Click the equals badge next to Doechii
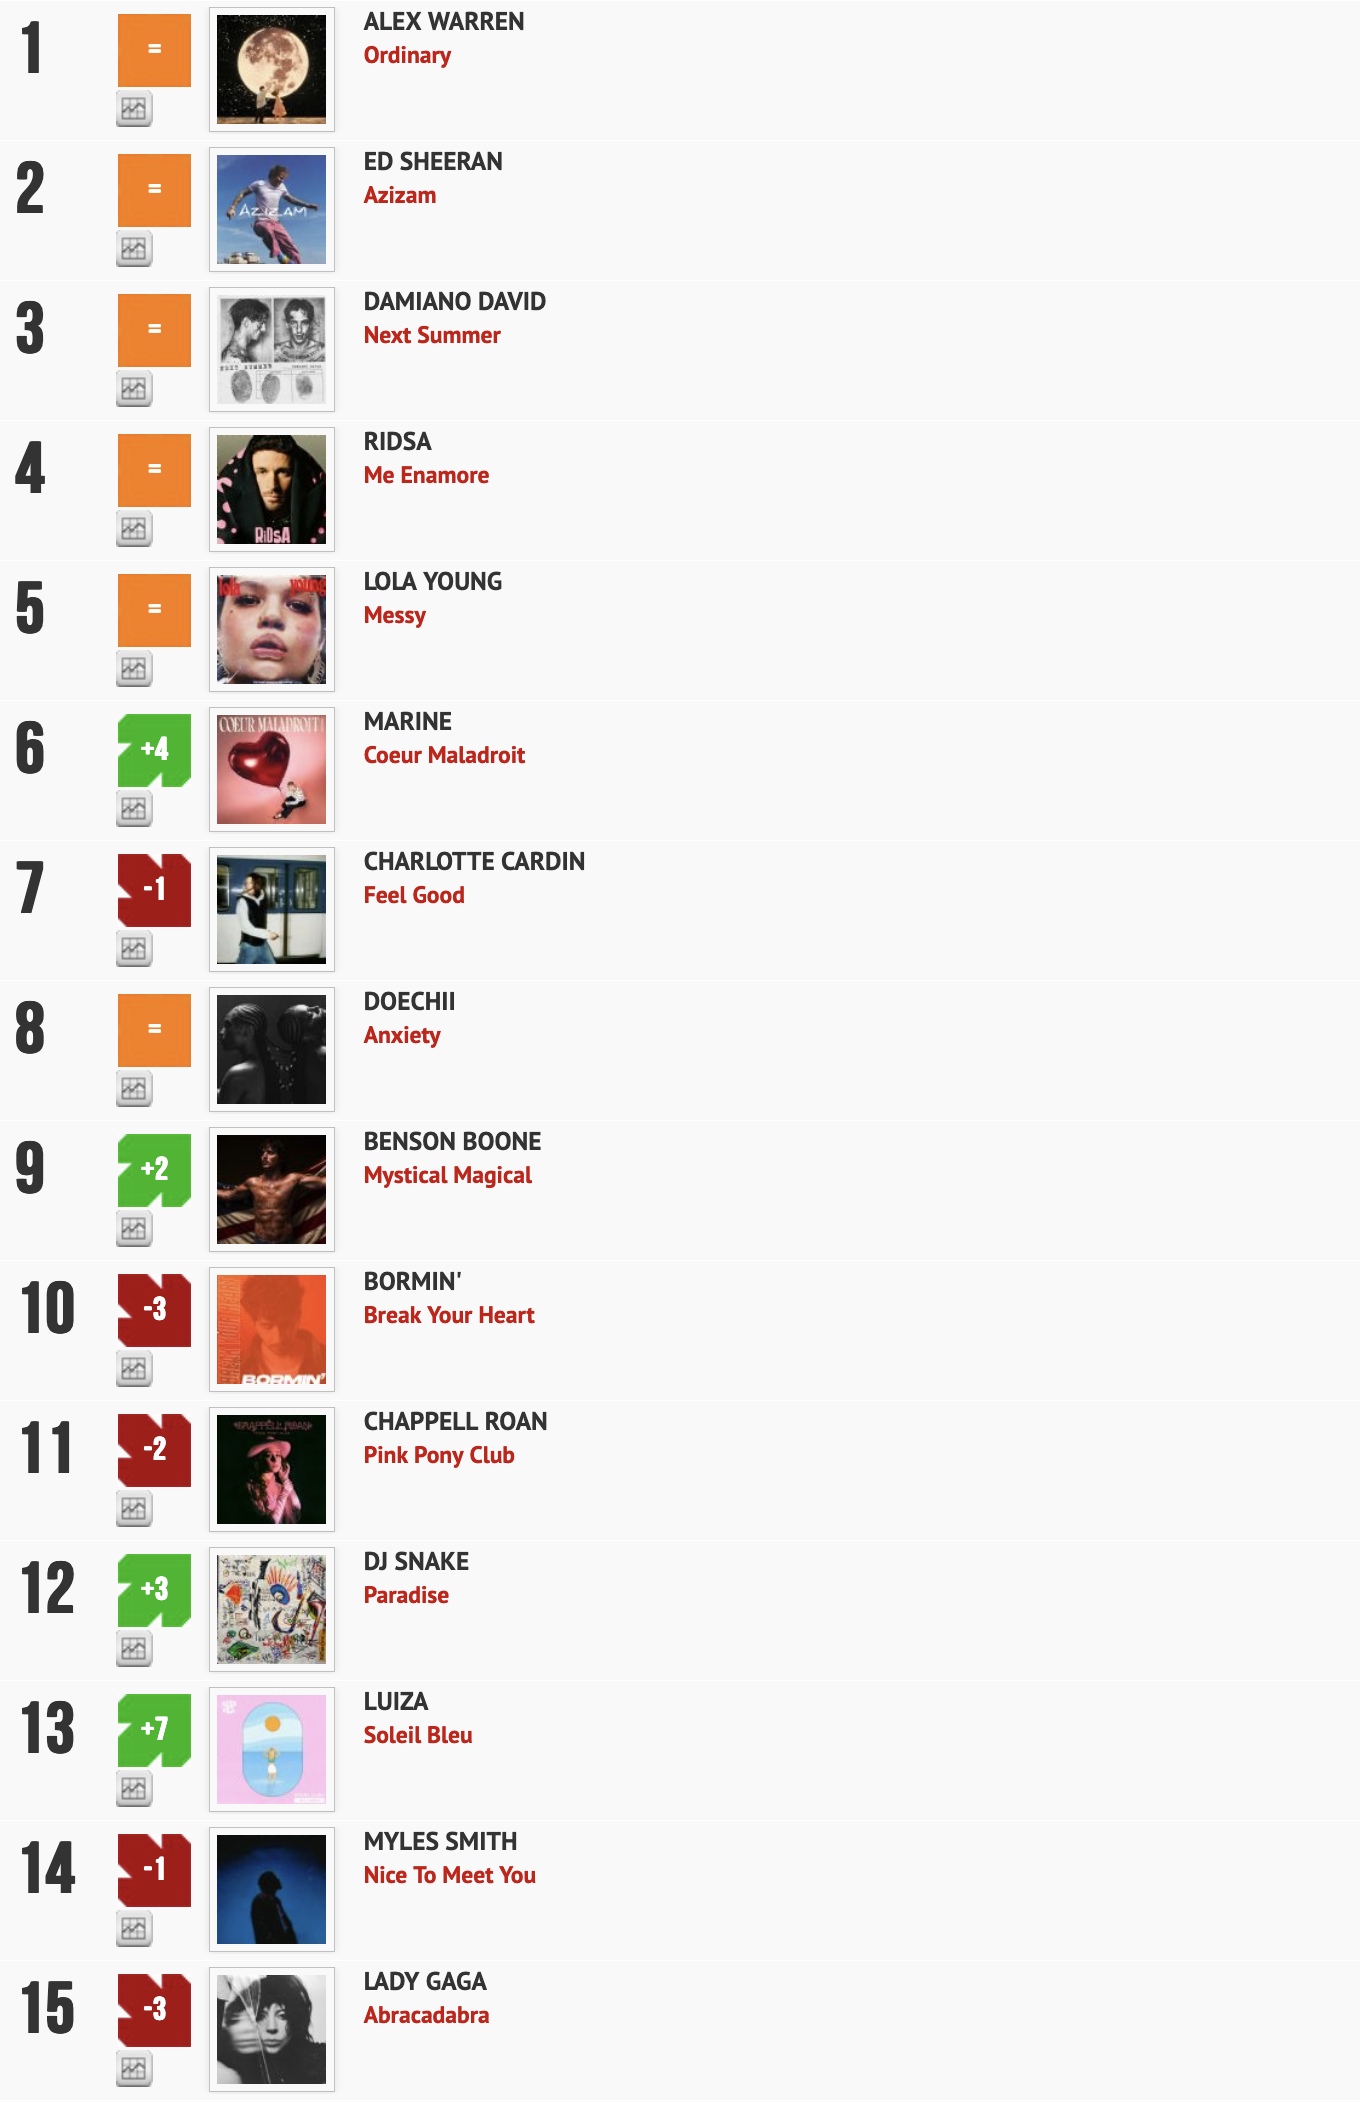This screenshot has height=2102, width=1360. 153,1028
